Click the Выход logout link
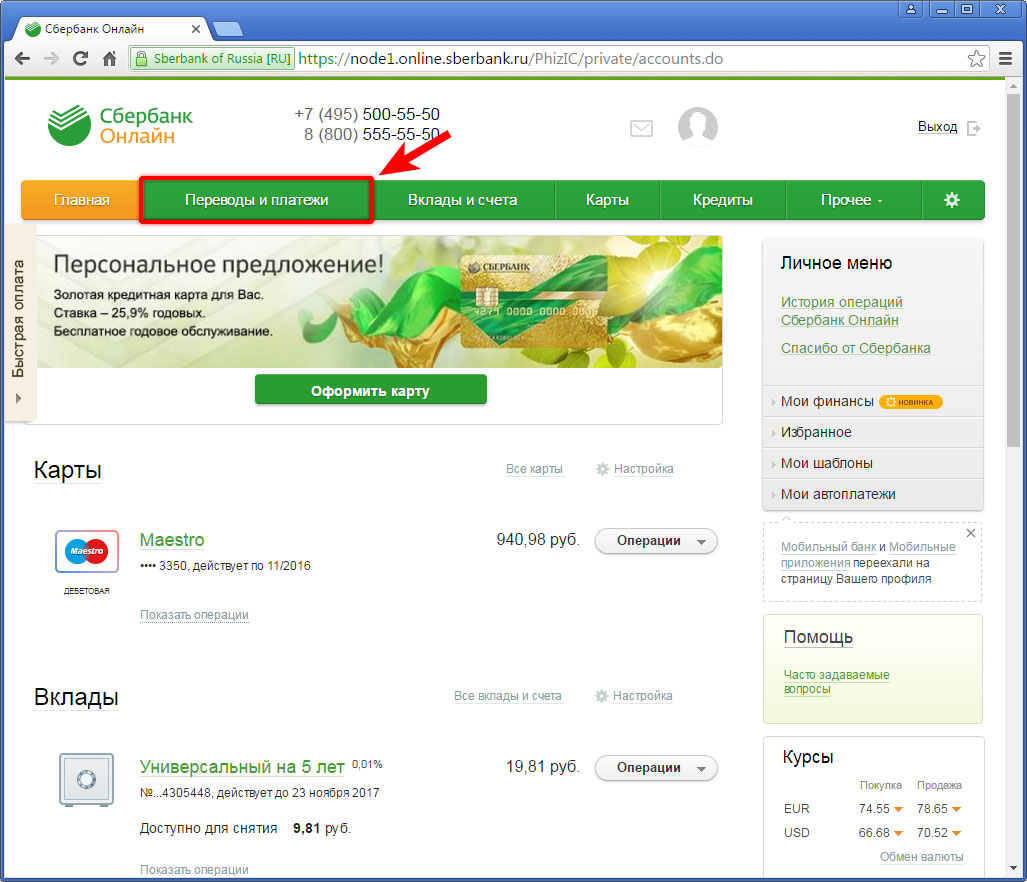Screen dimensions: 1027x882 pos(937,127)
